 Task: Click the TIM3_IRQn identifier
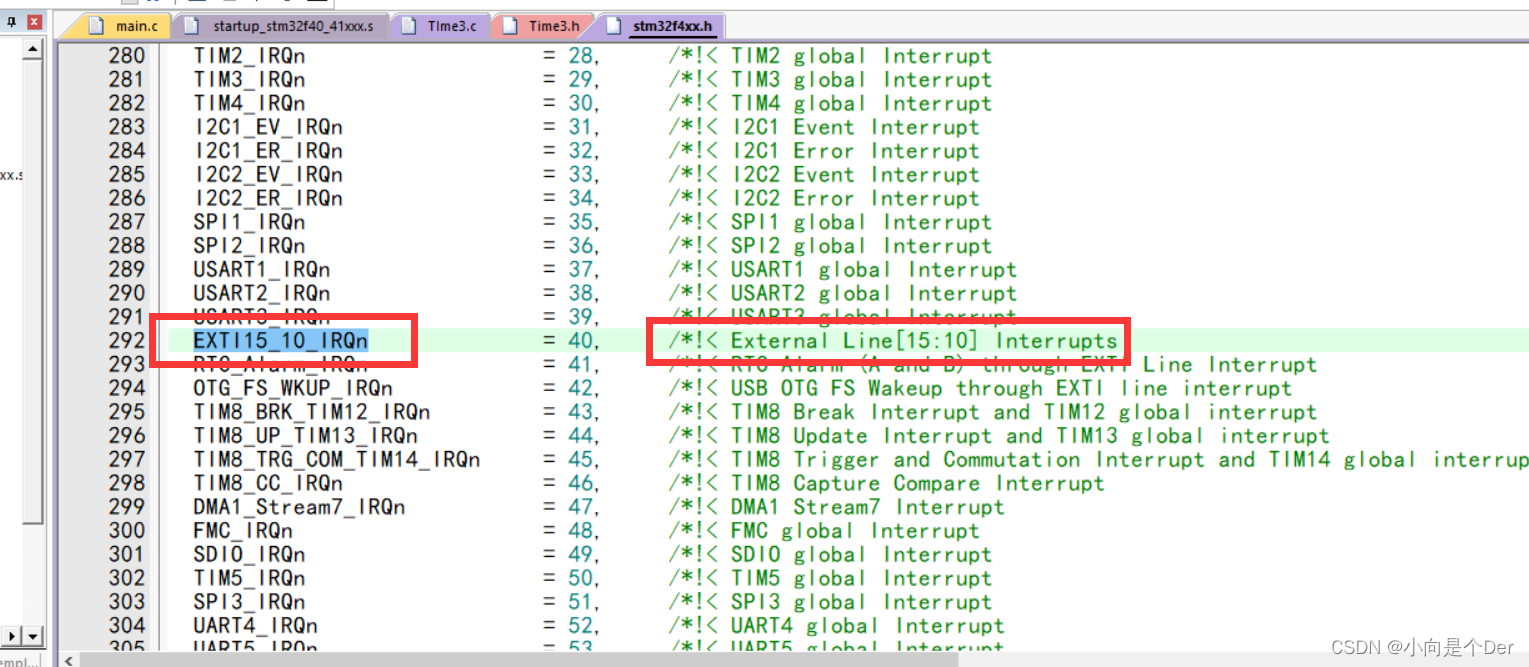(x=249, y=80)
